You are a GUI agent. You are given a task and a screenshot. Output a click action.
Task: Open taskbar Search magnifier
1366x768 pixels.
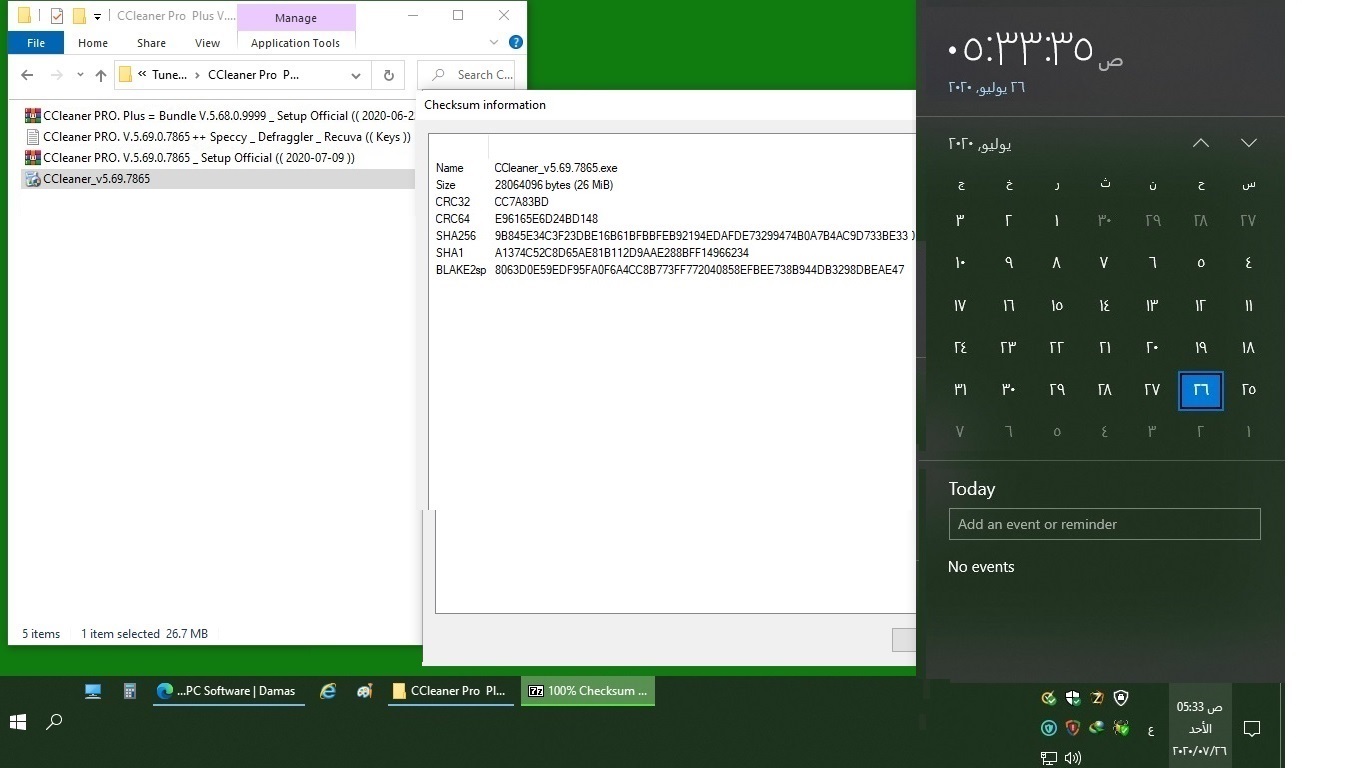point(55,722)
